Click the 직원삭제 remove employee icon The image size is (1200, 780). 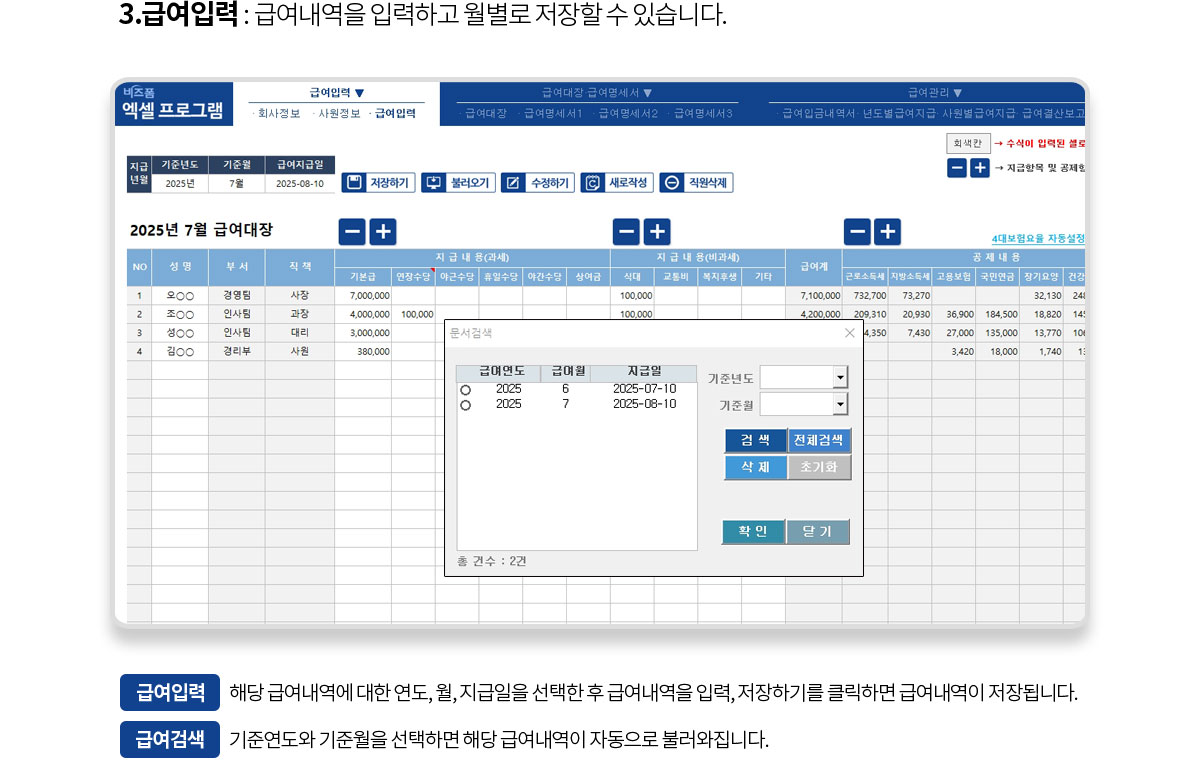672,183
